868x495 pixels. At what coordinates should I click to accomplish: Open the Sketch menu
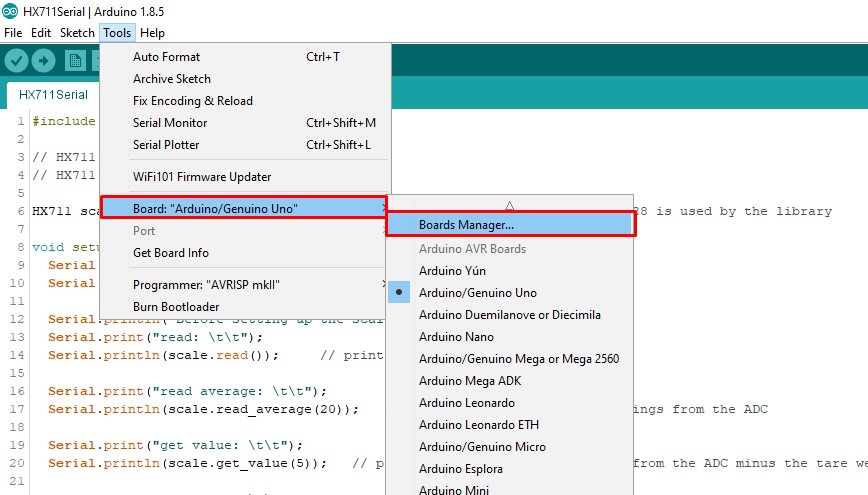click(77, 33)
